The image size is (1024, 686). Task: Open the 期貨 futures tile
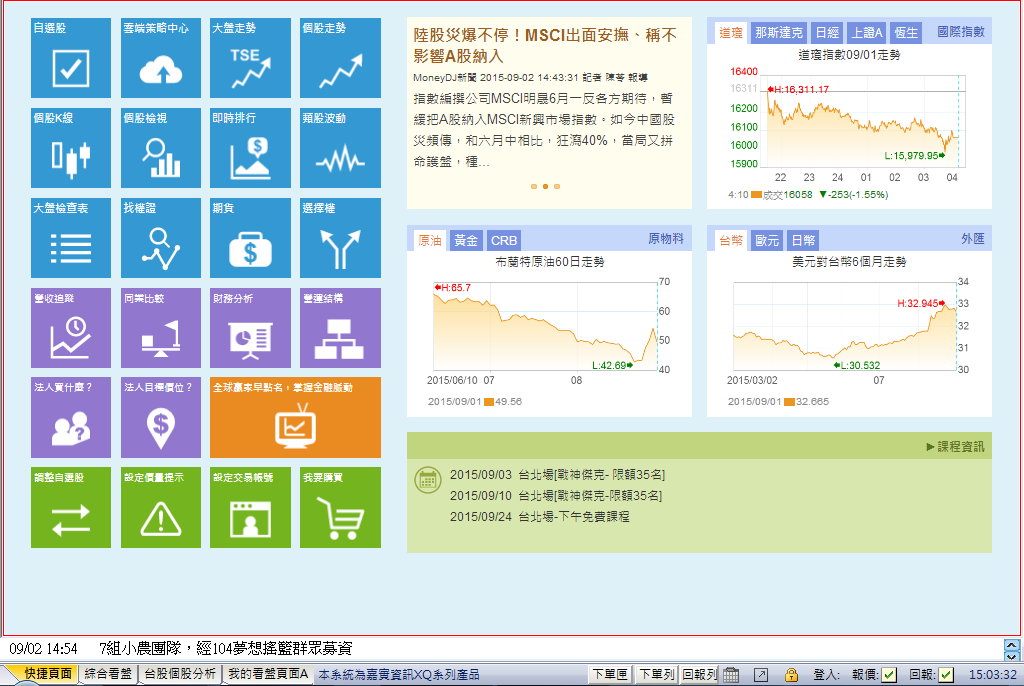click(x=250, y=238)
